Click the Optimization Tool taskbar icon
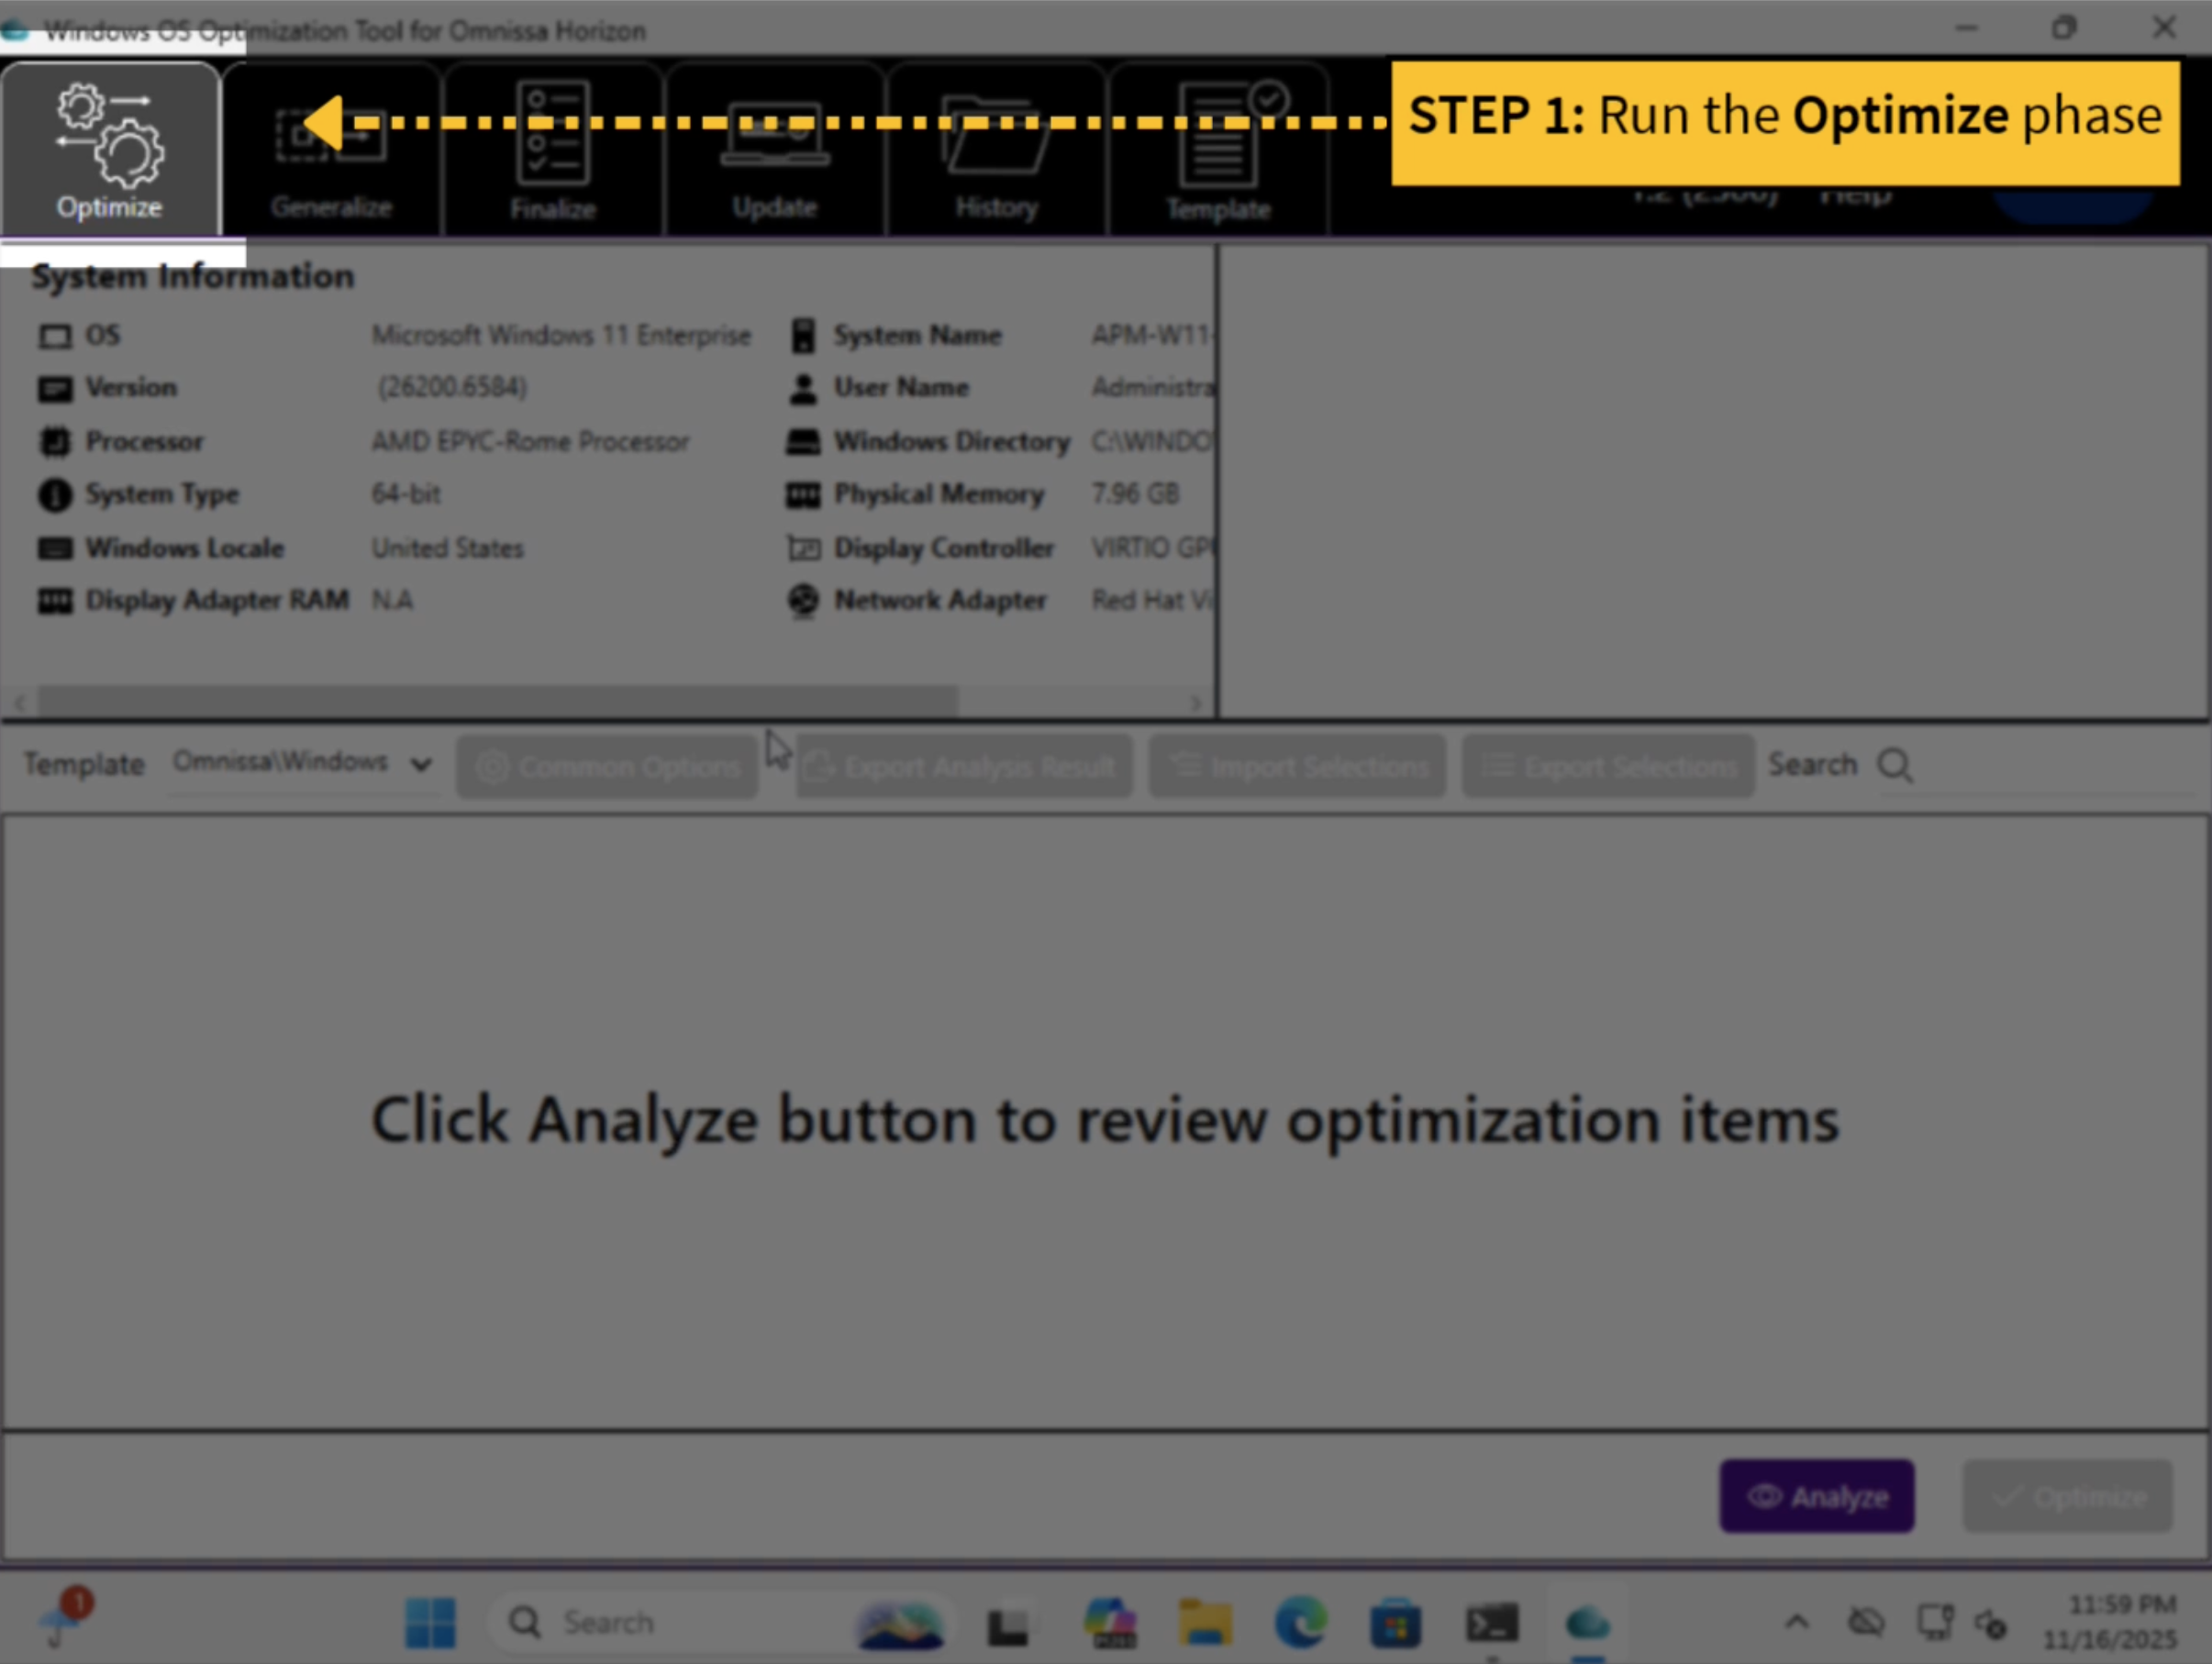The image size is (2212, 1664). point(1588,1622)
